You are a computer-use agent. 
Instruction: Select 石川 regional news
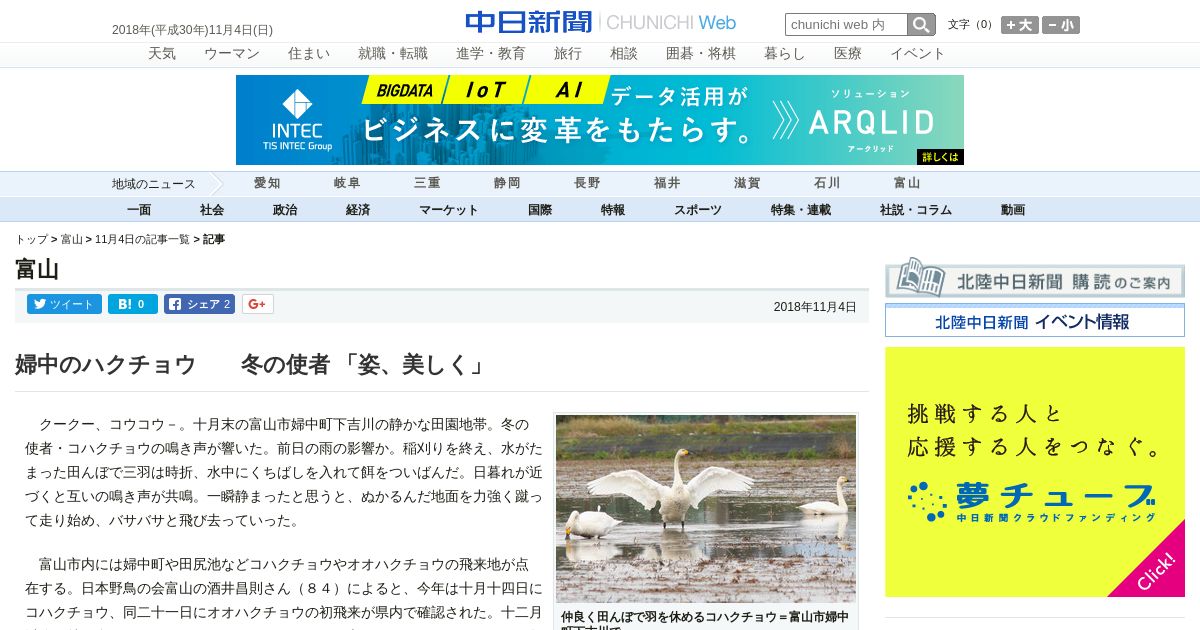(x=827, y=183)
